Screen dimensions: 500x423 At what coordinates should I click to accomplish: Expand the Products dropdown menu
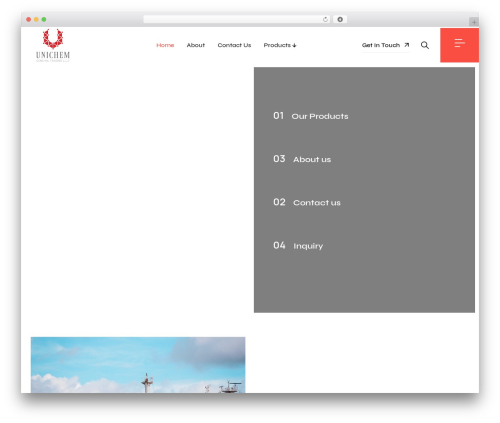click(x=280, y=45)
